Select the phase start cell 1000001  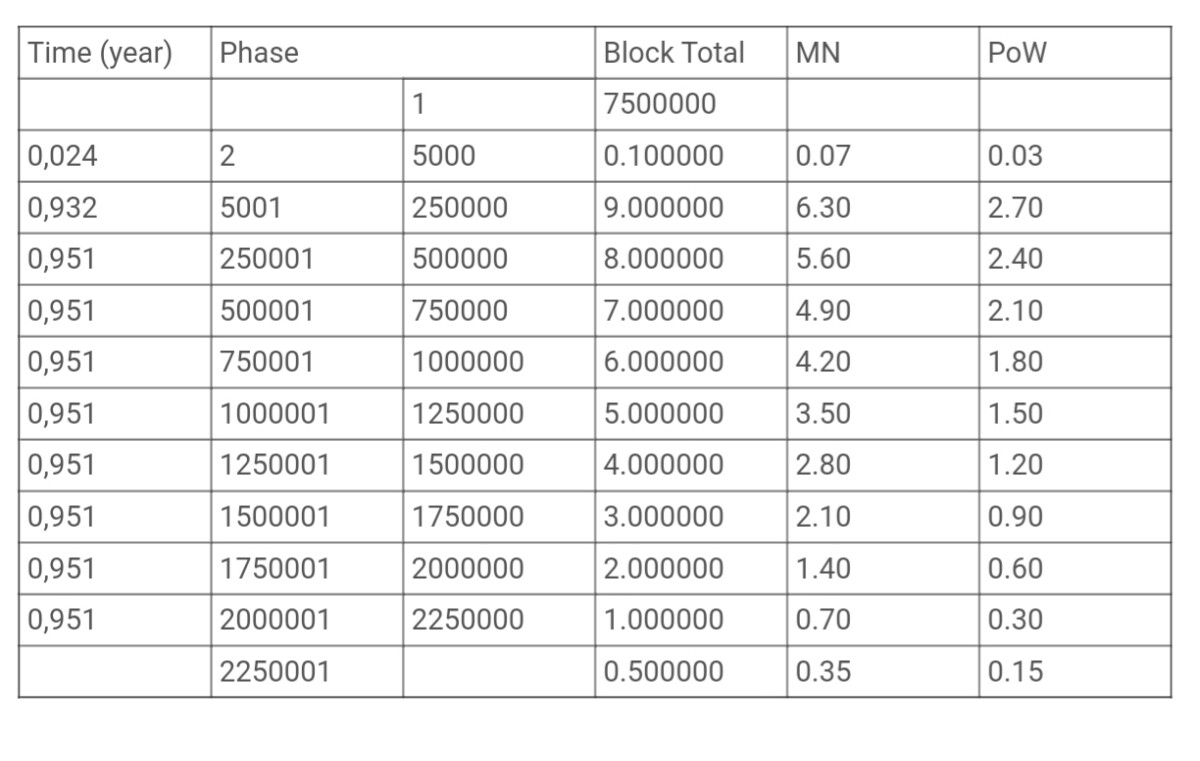tap(307, 414)
